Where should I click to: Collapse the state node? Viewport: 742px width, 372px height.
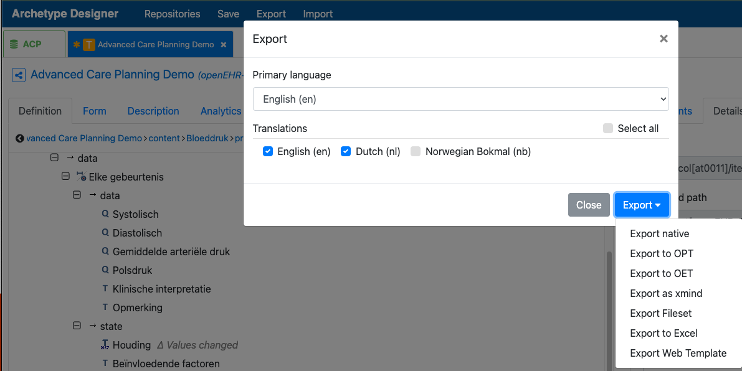pos(77,326)
